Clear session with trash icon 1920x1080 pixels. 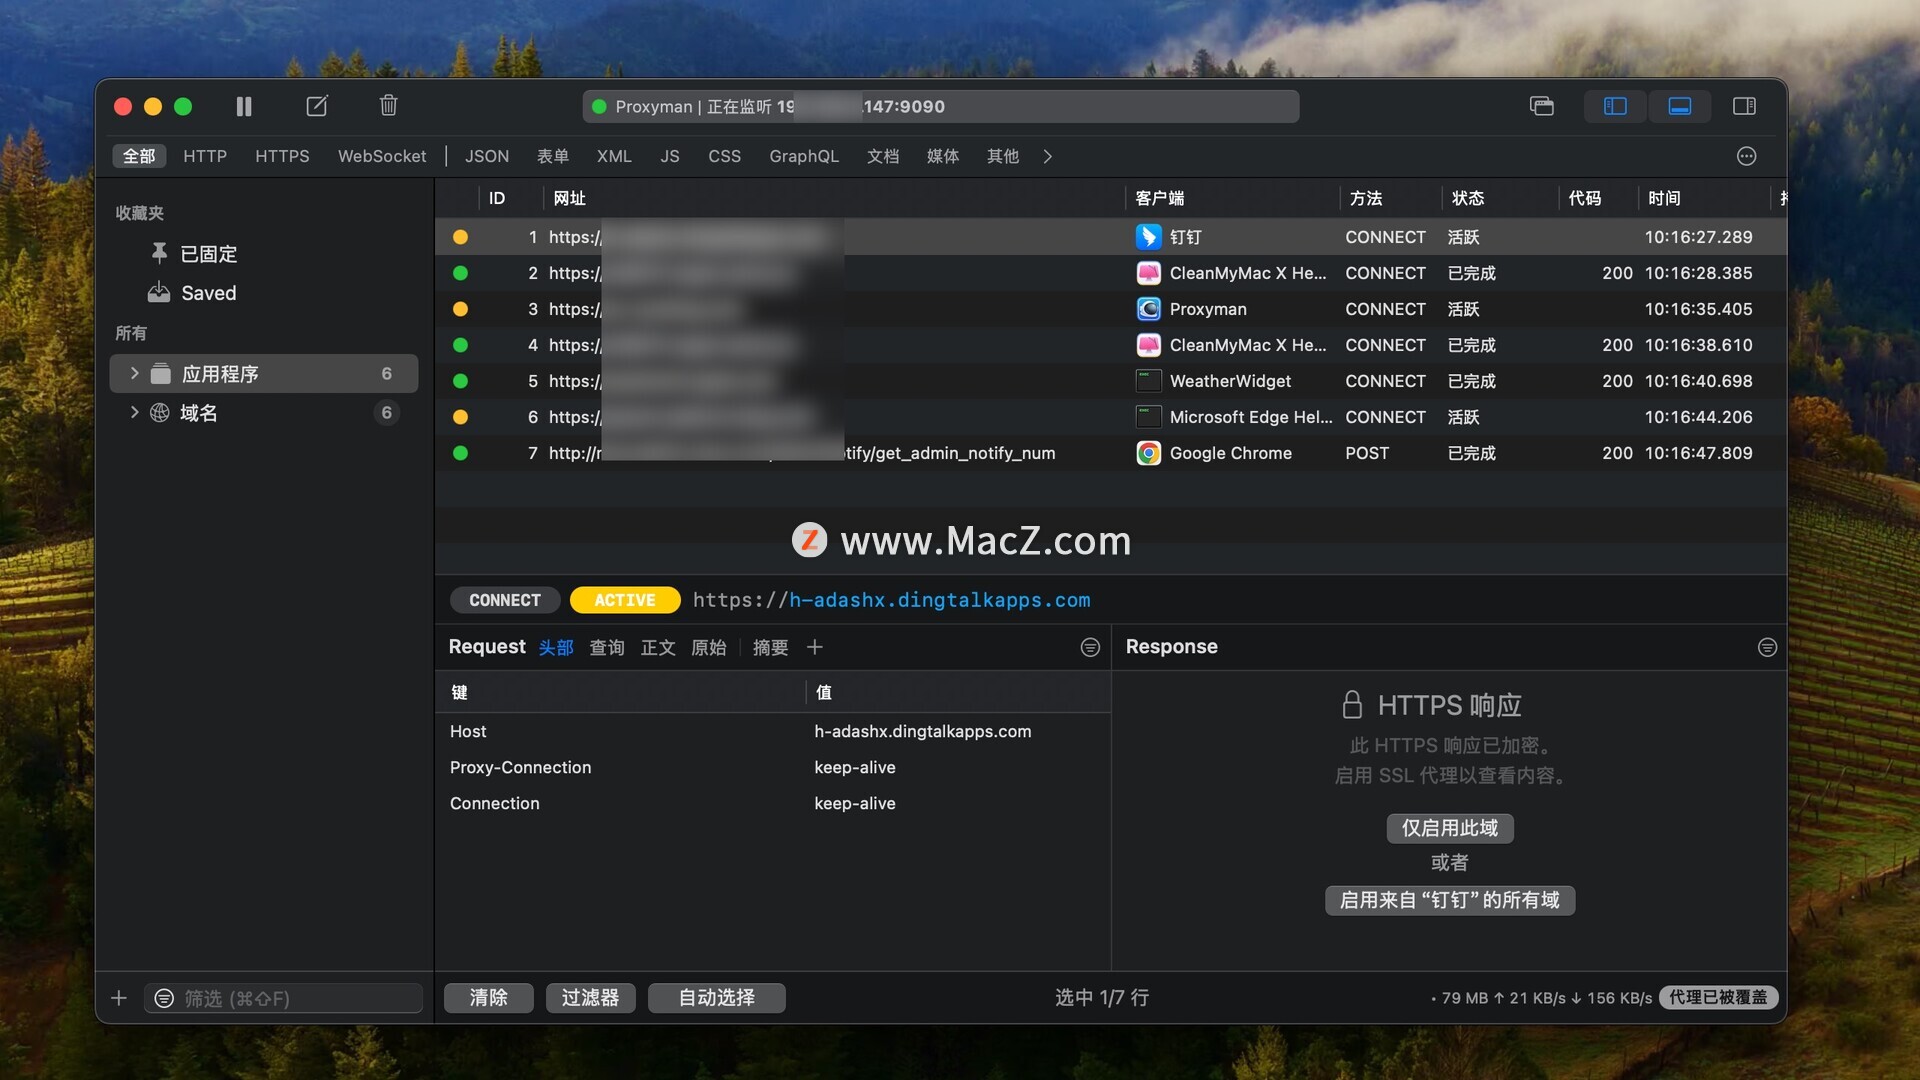388,105
